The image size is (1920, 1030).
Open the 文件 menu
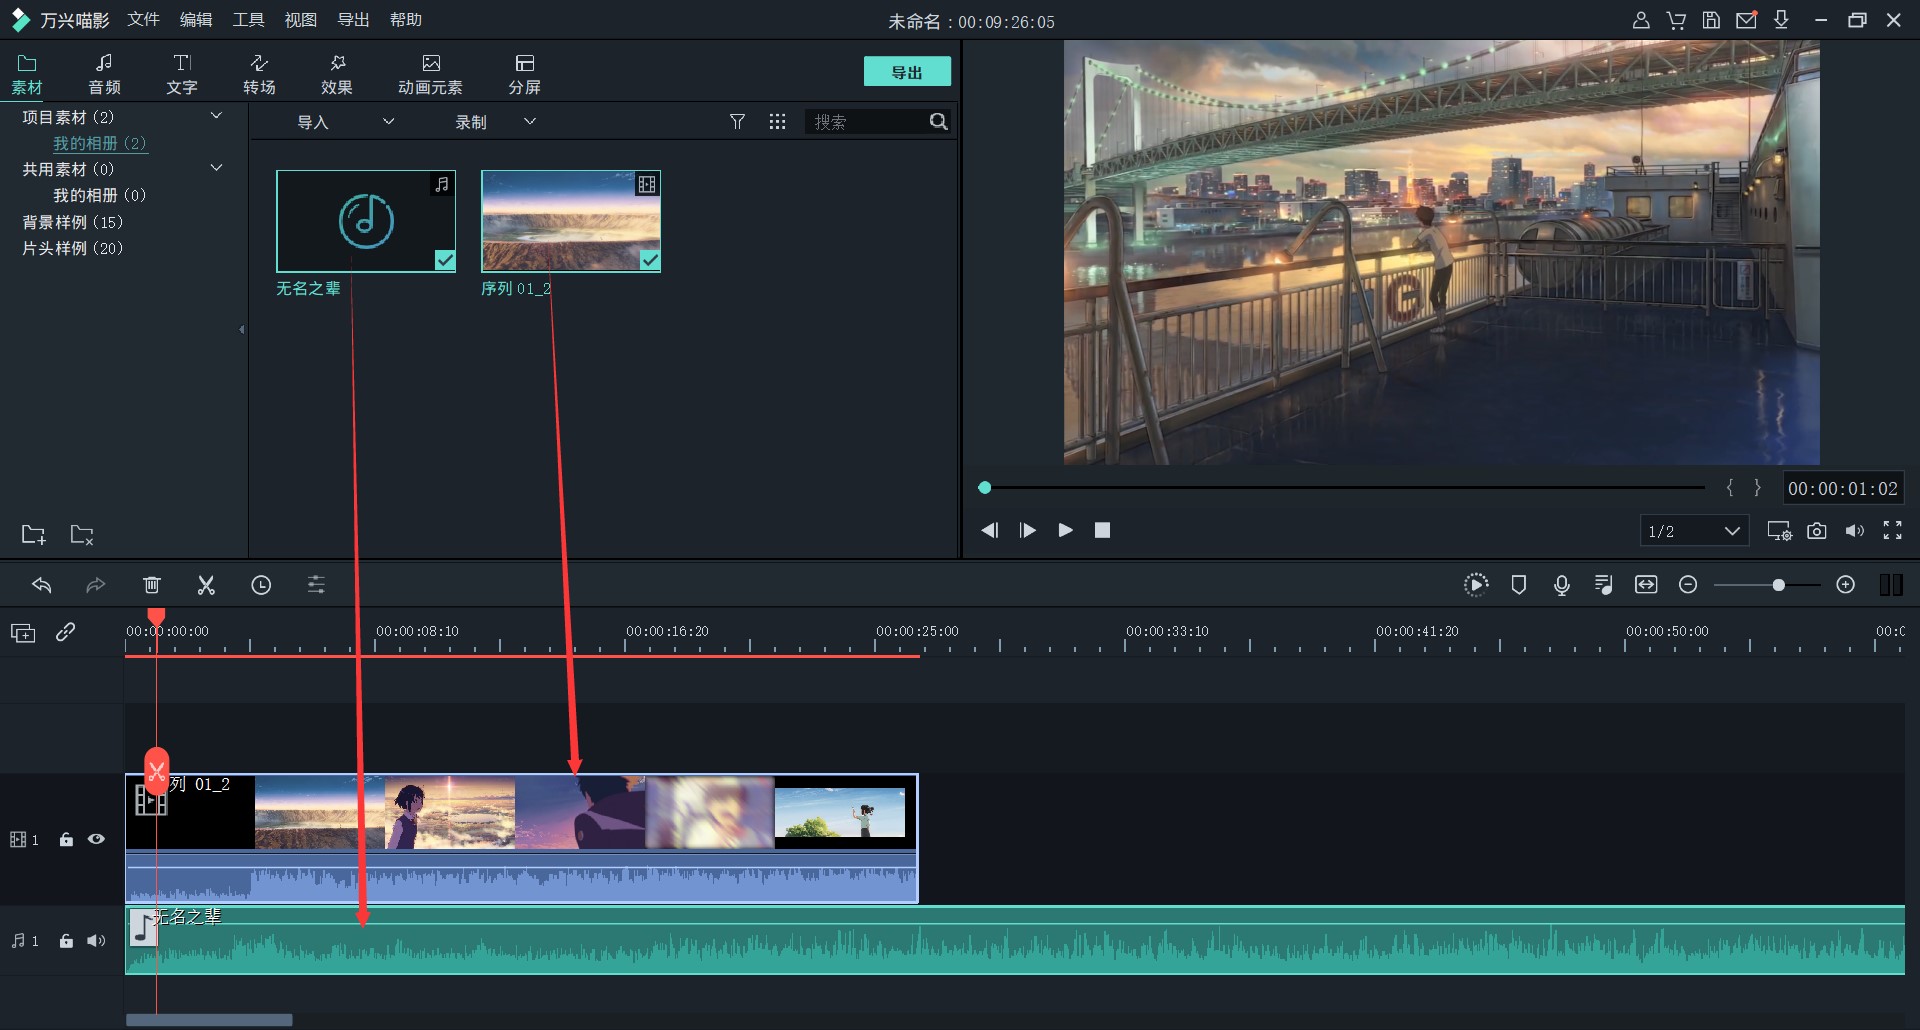(x=143, y=20)
